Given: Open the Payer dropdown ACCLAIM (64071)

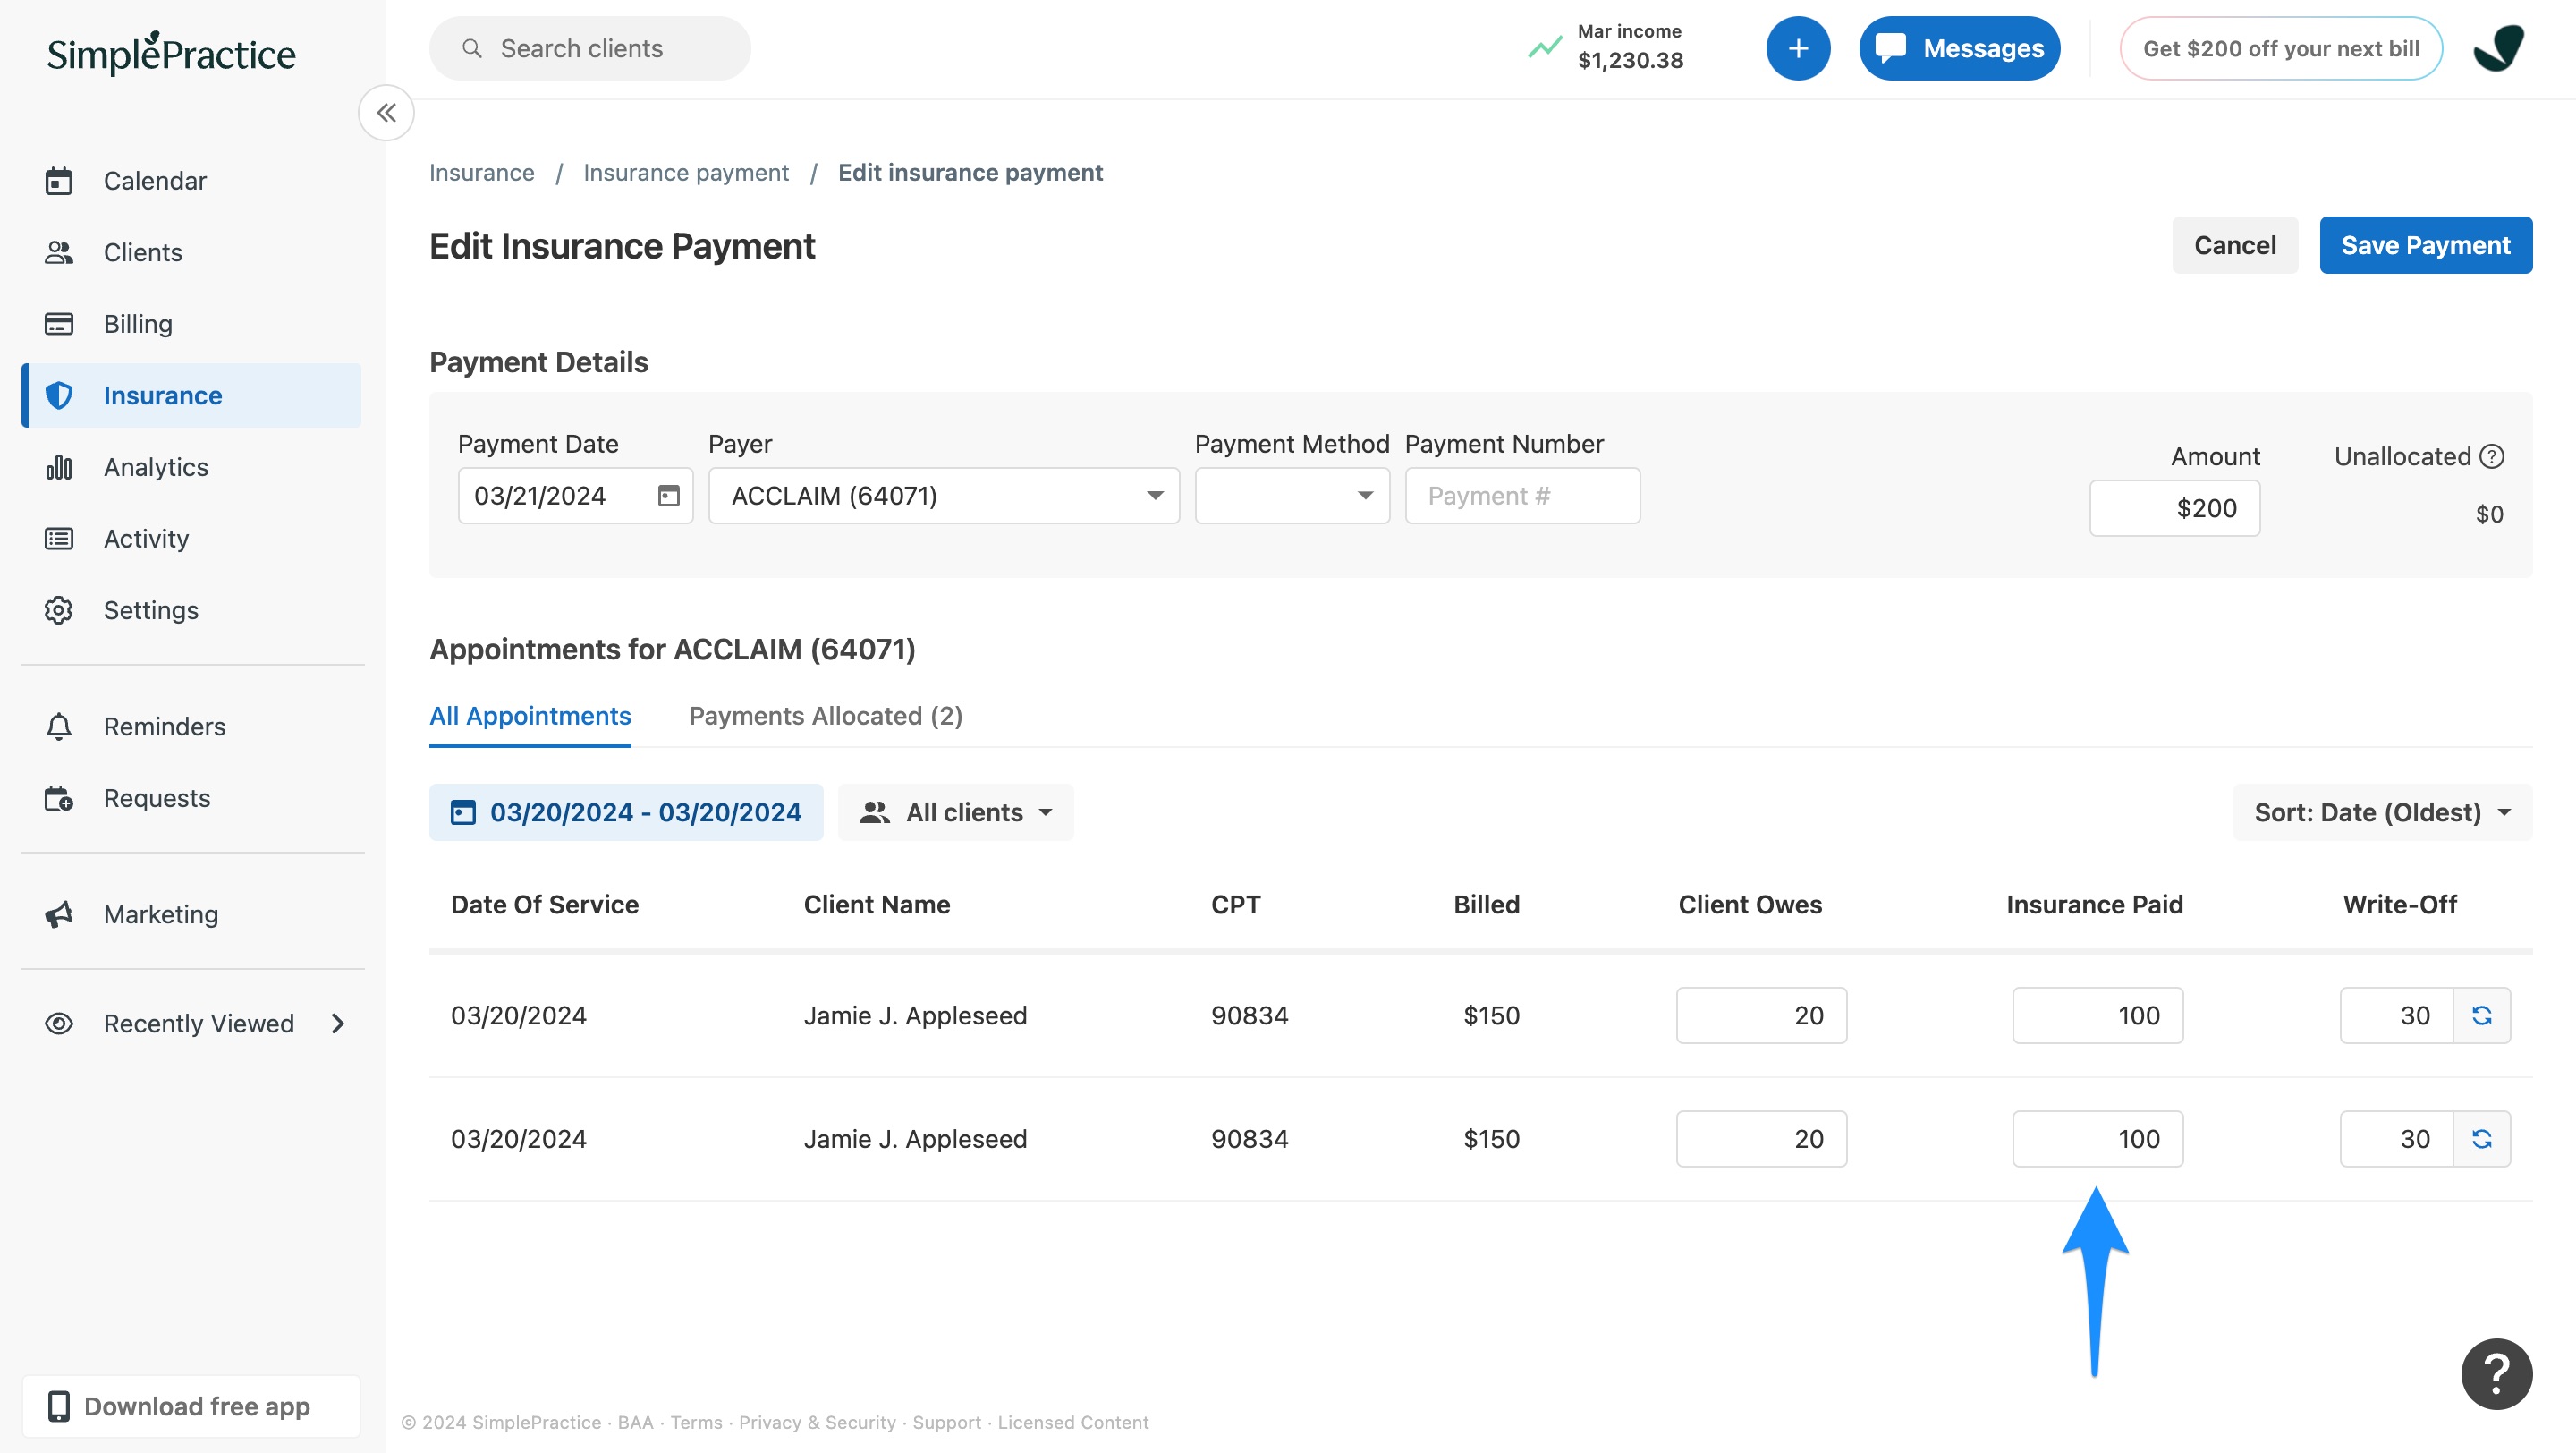Looking at the screenshot, I should (943, 495).
